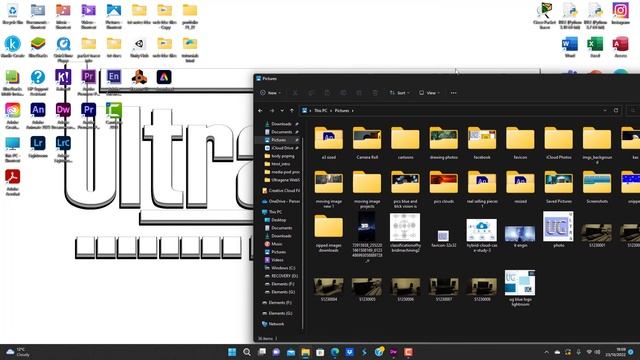
Task: Open the Instagram desktop shortcut
Action: (x=620, y=14)
